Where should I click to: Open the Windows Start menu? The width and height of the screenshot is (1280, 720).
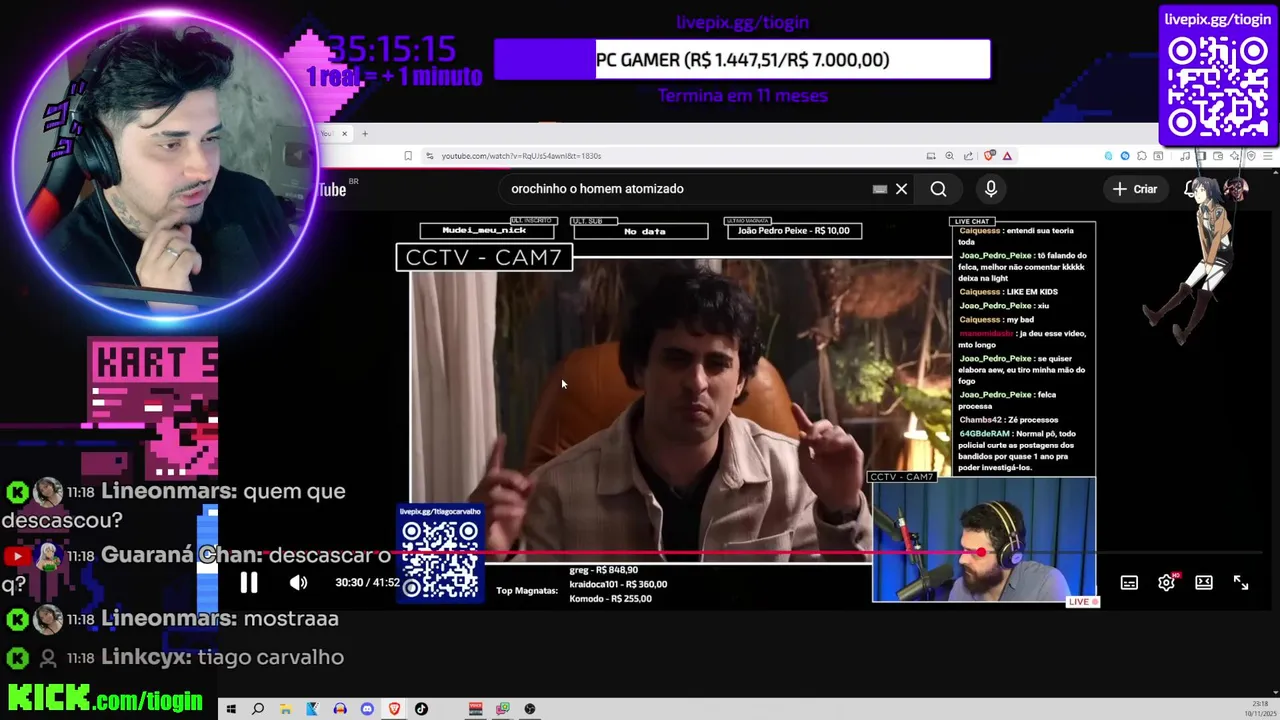(x=231, y=709)
